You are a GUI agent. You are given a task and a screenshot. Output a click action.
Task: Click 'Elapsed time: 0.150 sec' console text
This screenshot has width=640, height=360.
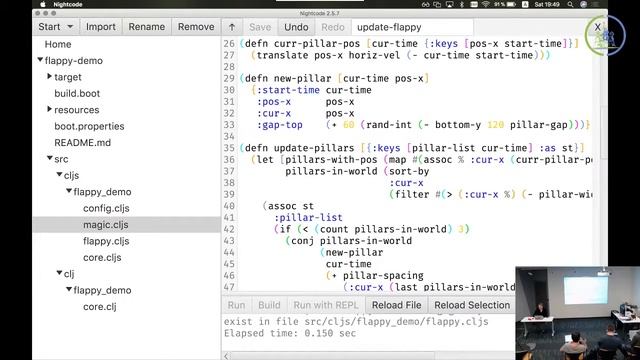coord(290,333)
